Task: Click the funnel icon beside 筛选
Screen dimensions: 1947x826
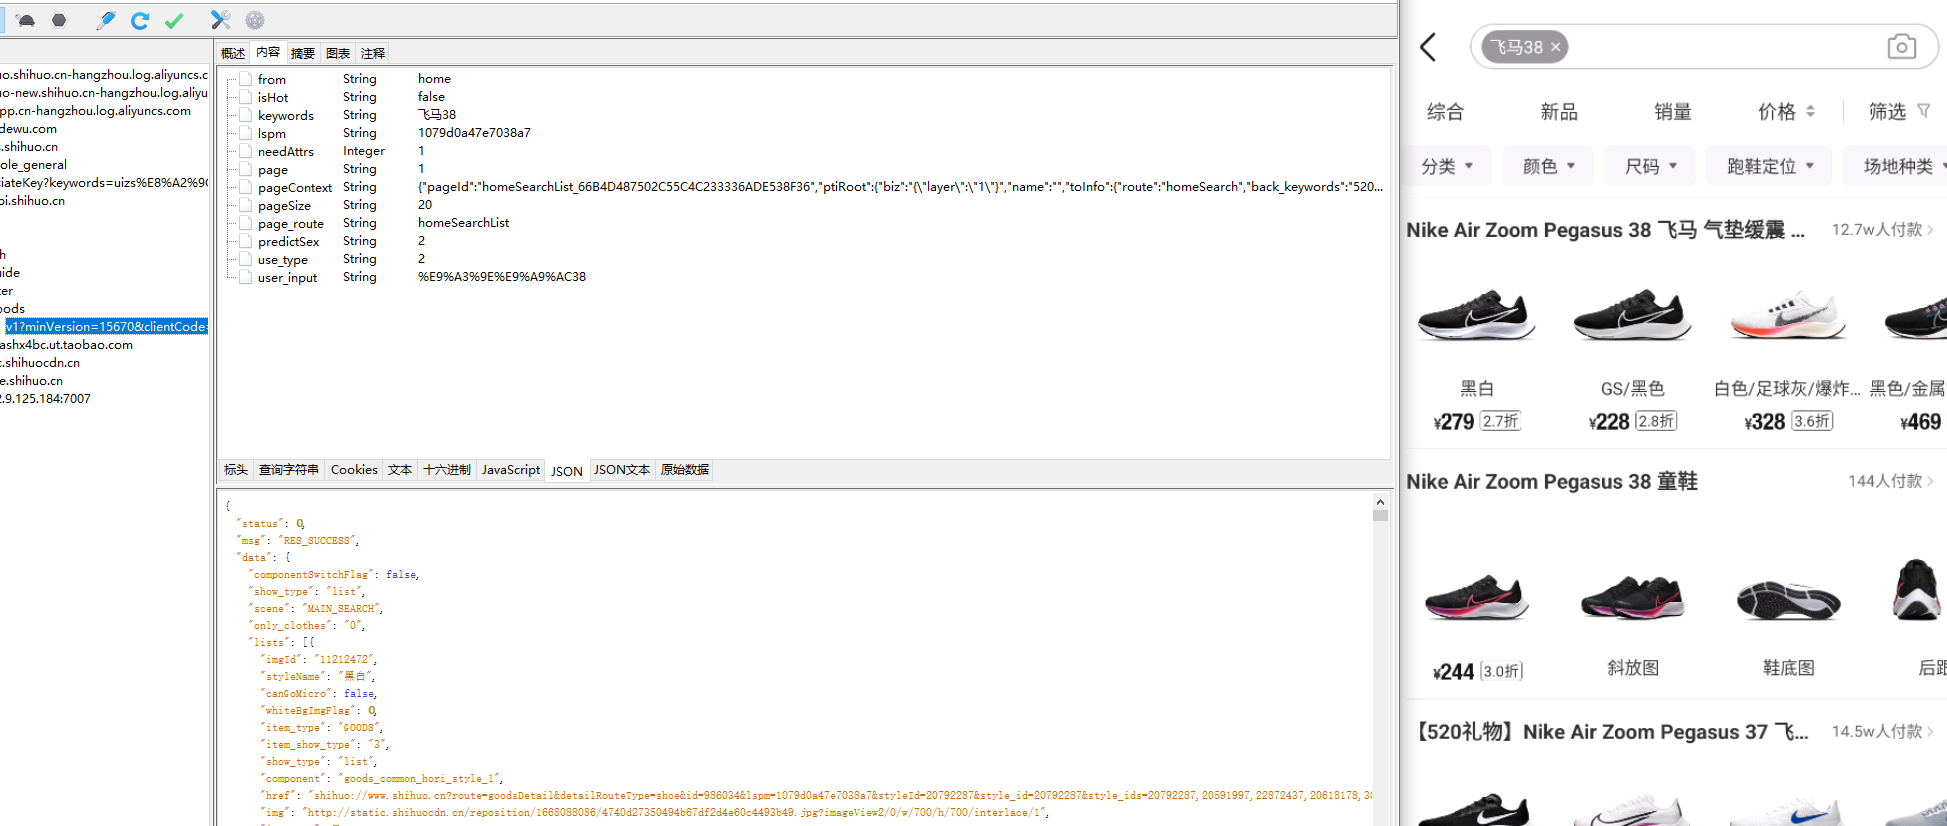Action: [x=1924, y=111]
